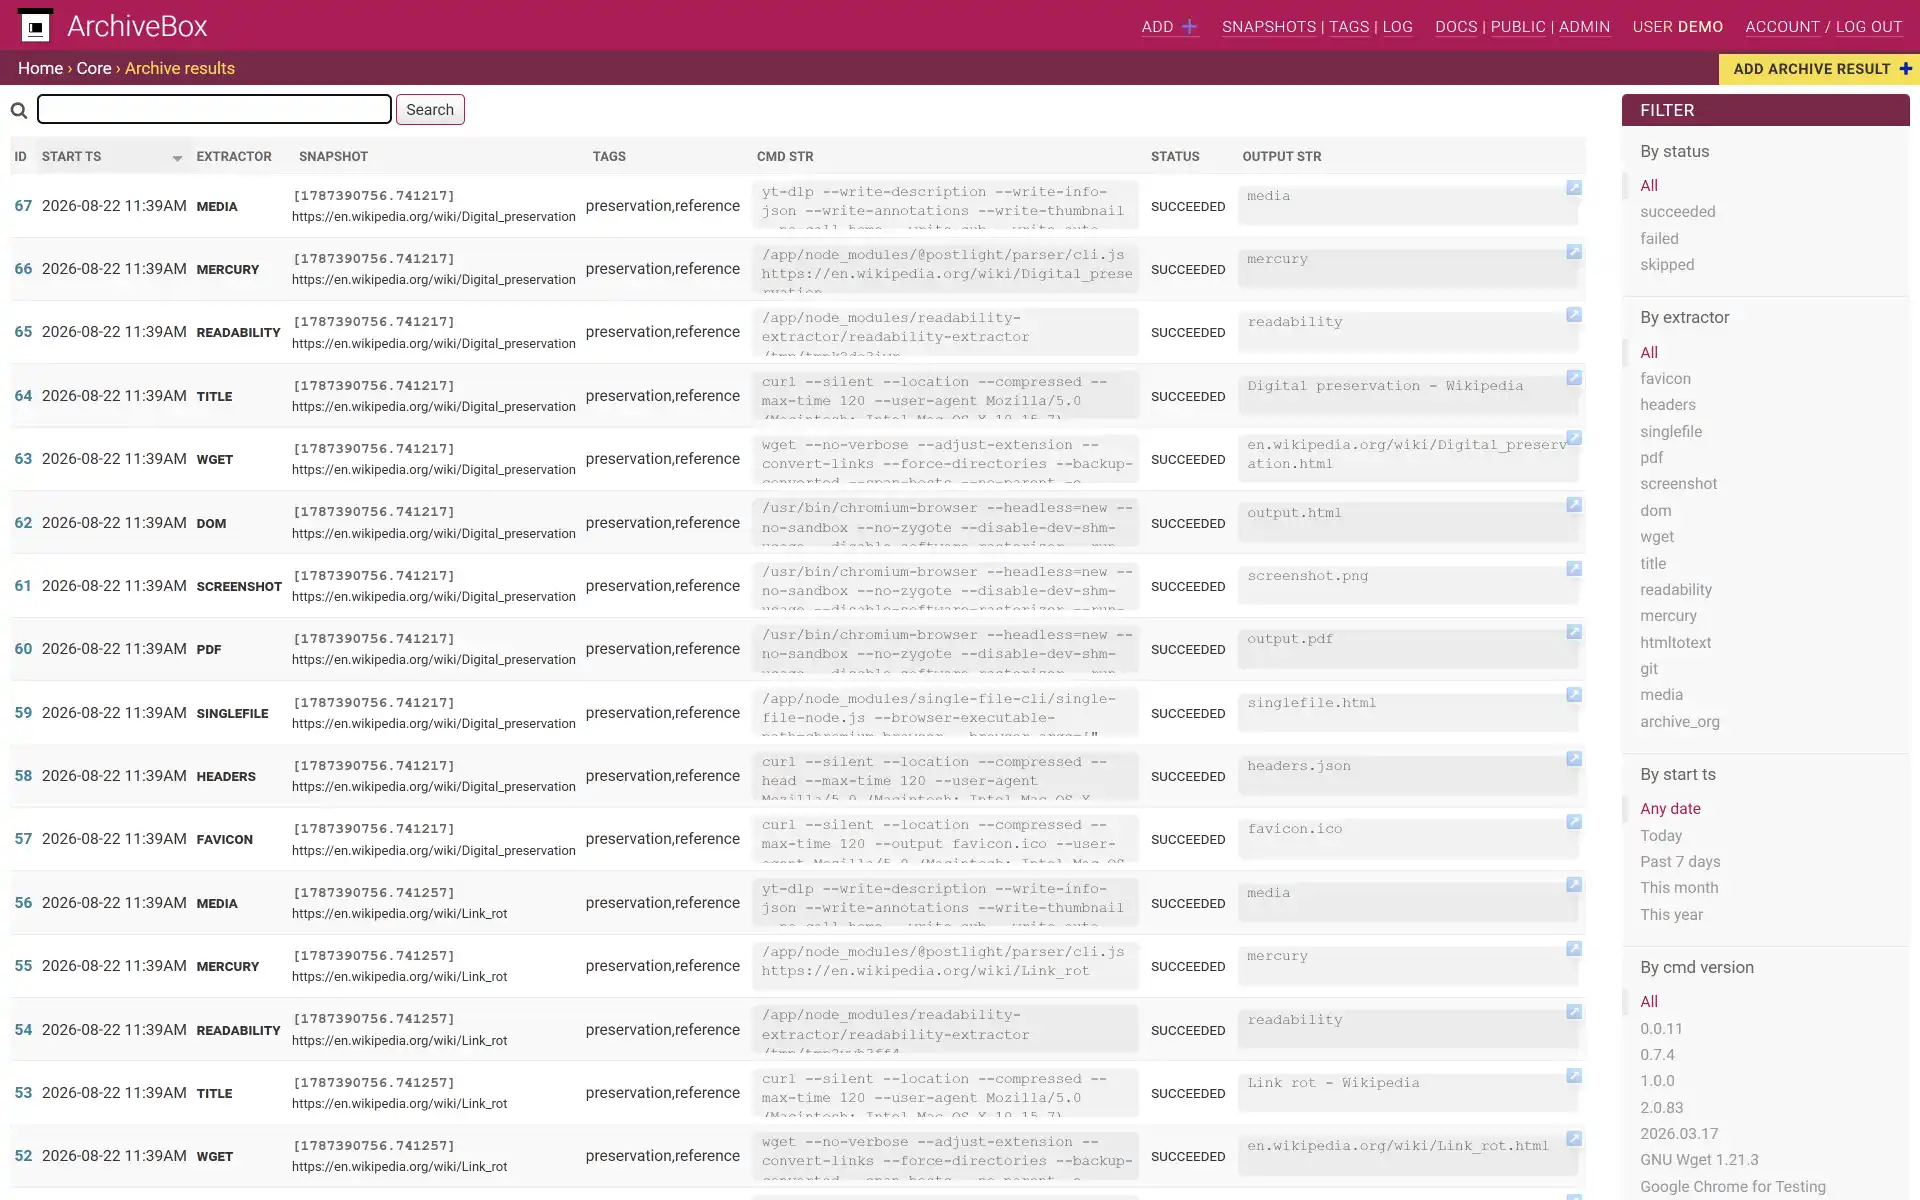Open output icon for headers.json row
1920x1200 pixels.
pyautogui.click(x=1574, y=759)
